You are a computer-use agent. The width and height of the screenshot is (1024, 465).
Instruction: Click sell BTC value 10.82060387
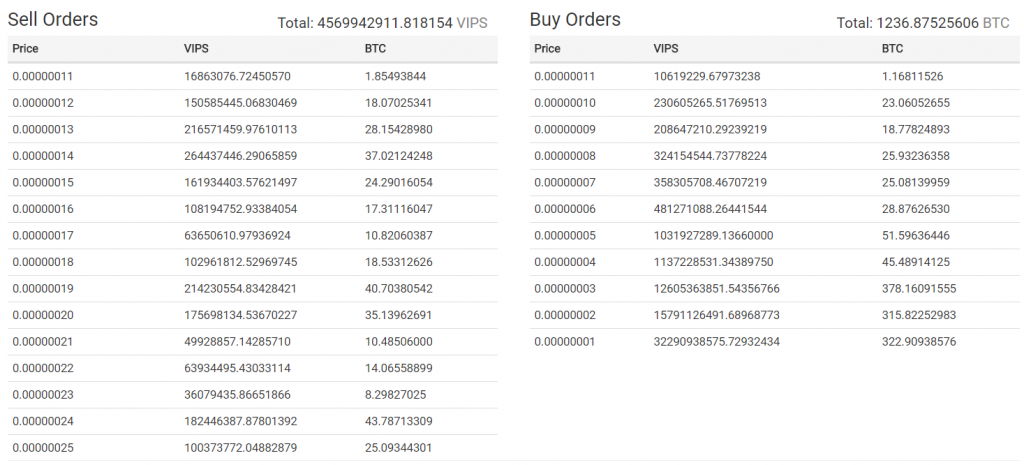[x=398, y=235]
